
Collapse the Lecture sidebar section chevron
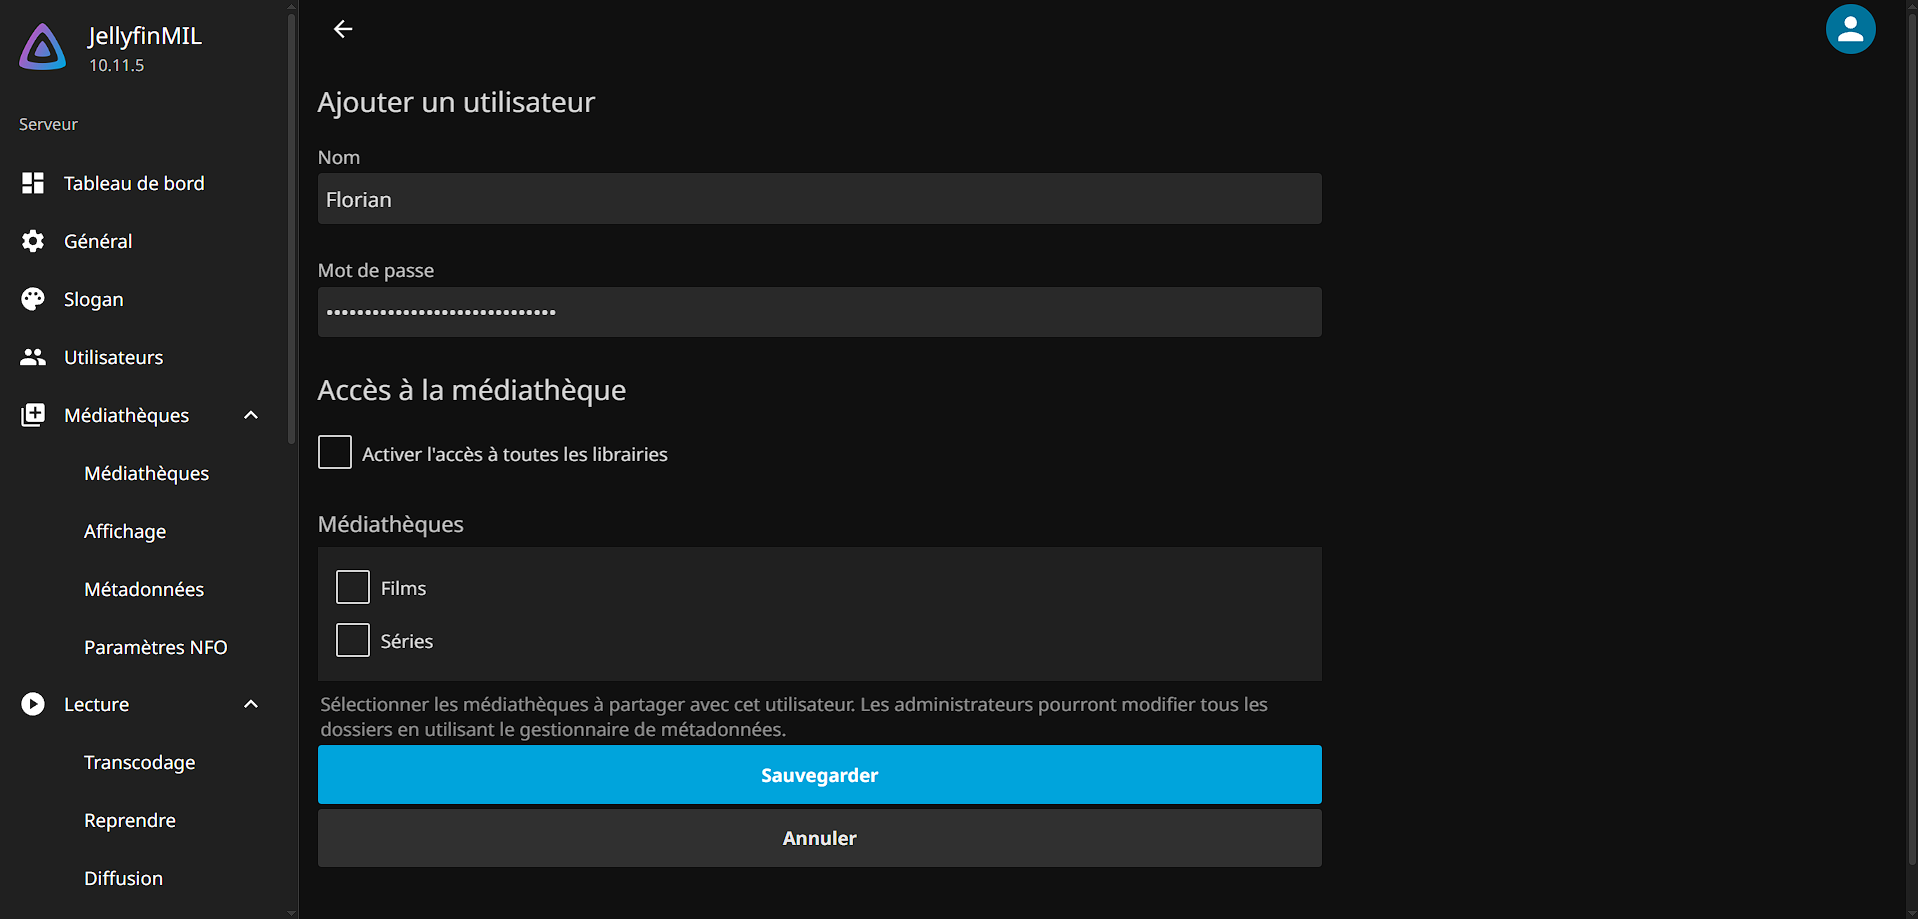(251, 704)
